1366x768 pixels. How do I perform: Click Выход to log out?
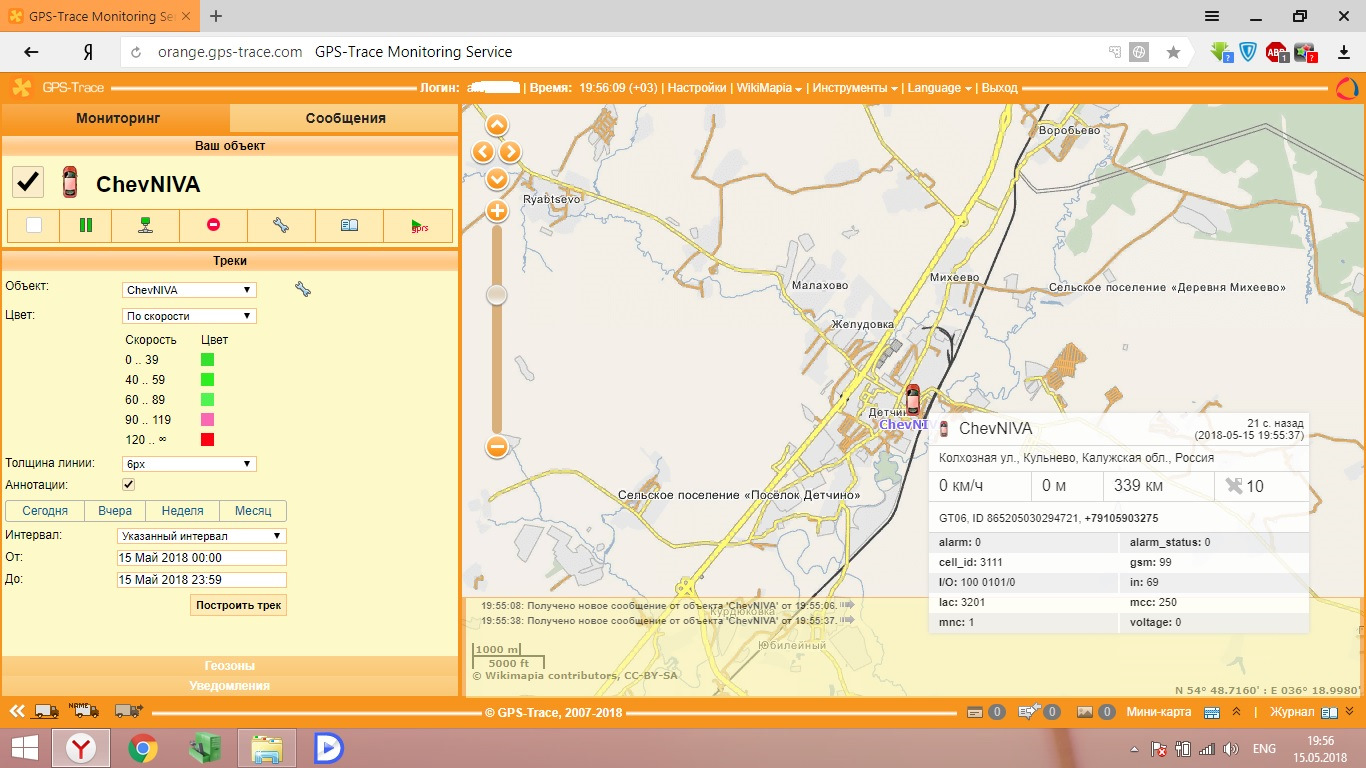pos(1000,88)
